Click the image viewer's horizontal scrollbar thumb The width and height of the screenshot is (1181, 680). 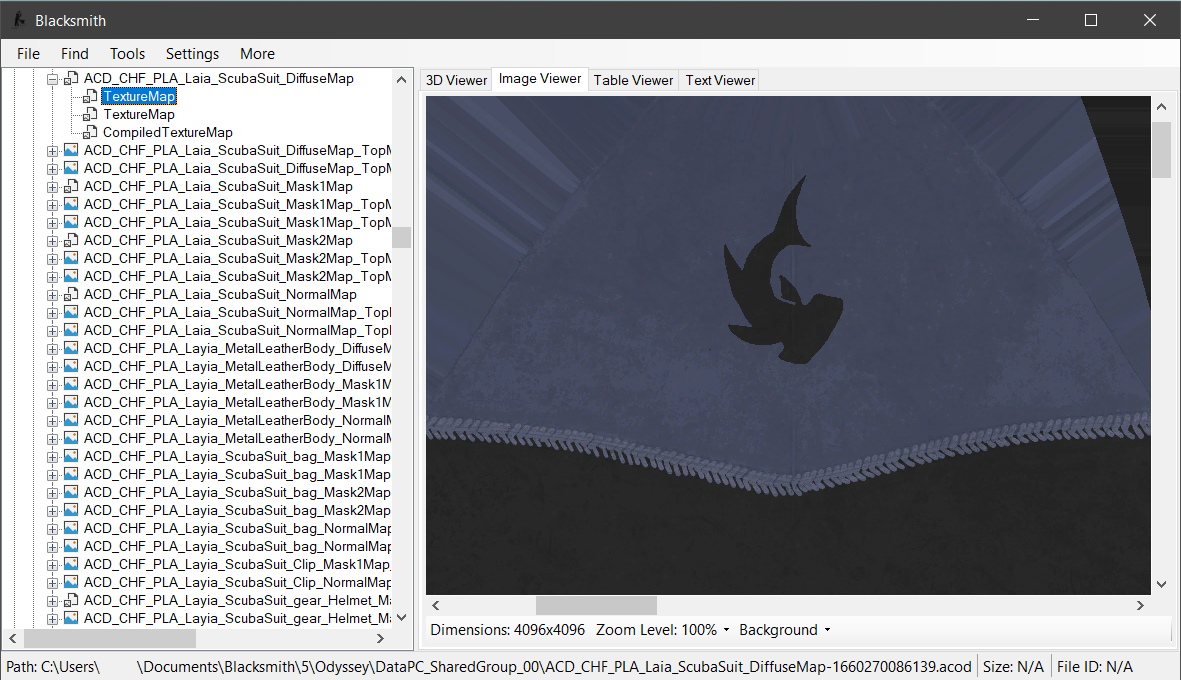click(596, 605)
